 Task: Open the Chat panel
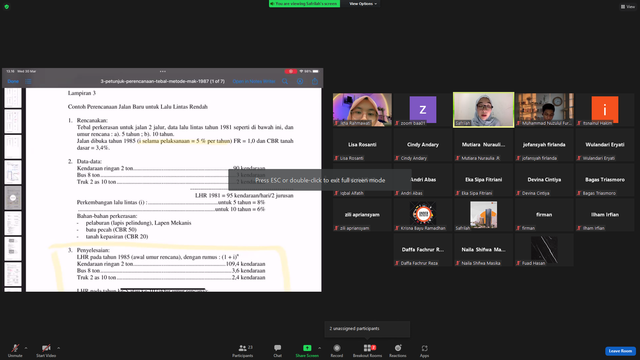coord(278,350)
